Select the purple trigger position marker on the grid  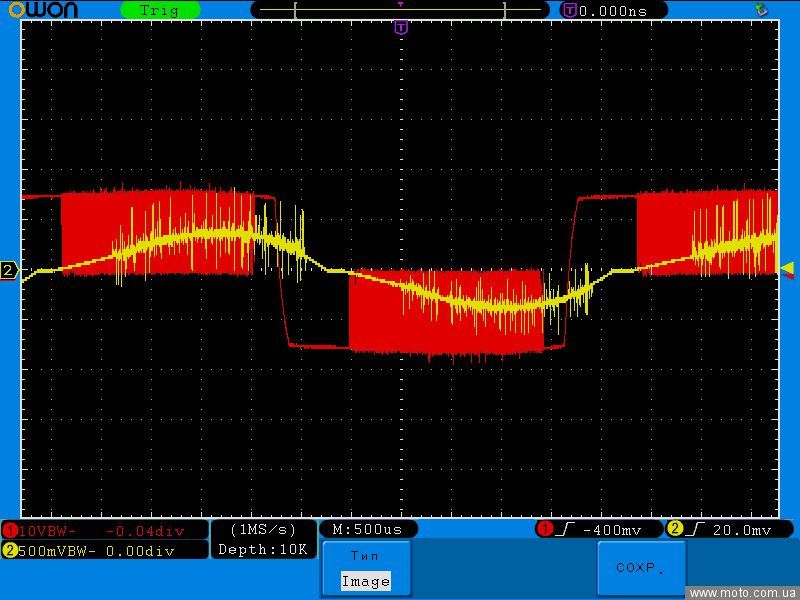pos(401,27)
